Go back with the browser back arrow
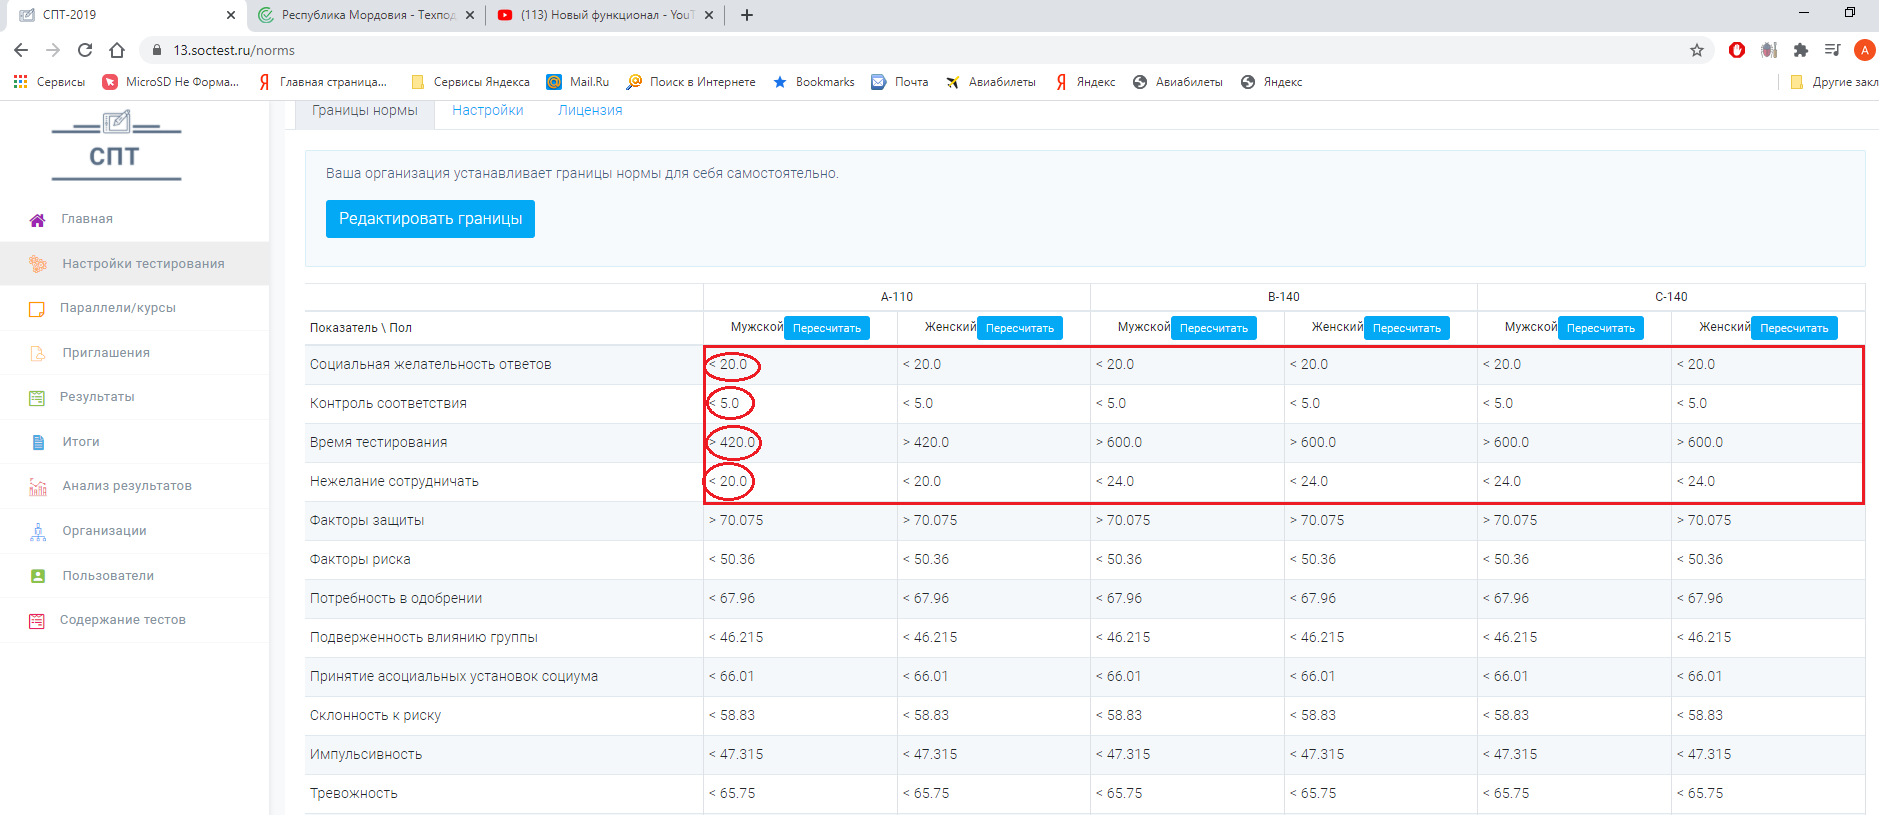Image resolution: width=1879 pixels, height=815 pixels. pos(21,50)
